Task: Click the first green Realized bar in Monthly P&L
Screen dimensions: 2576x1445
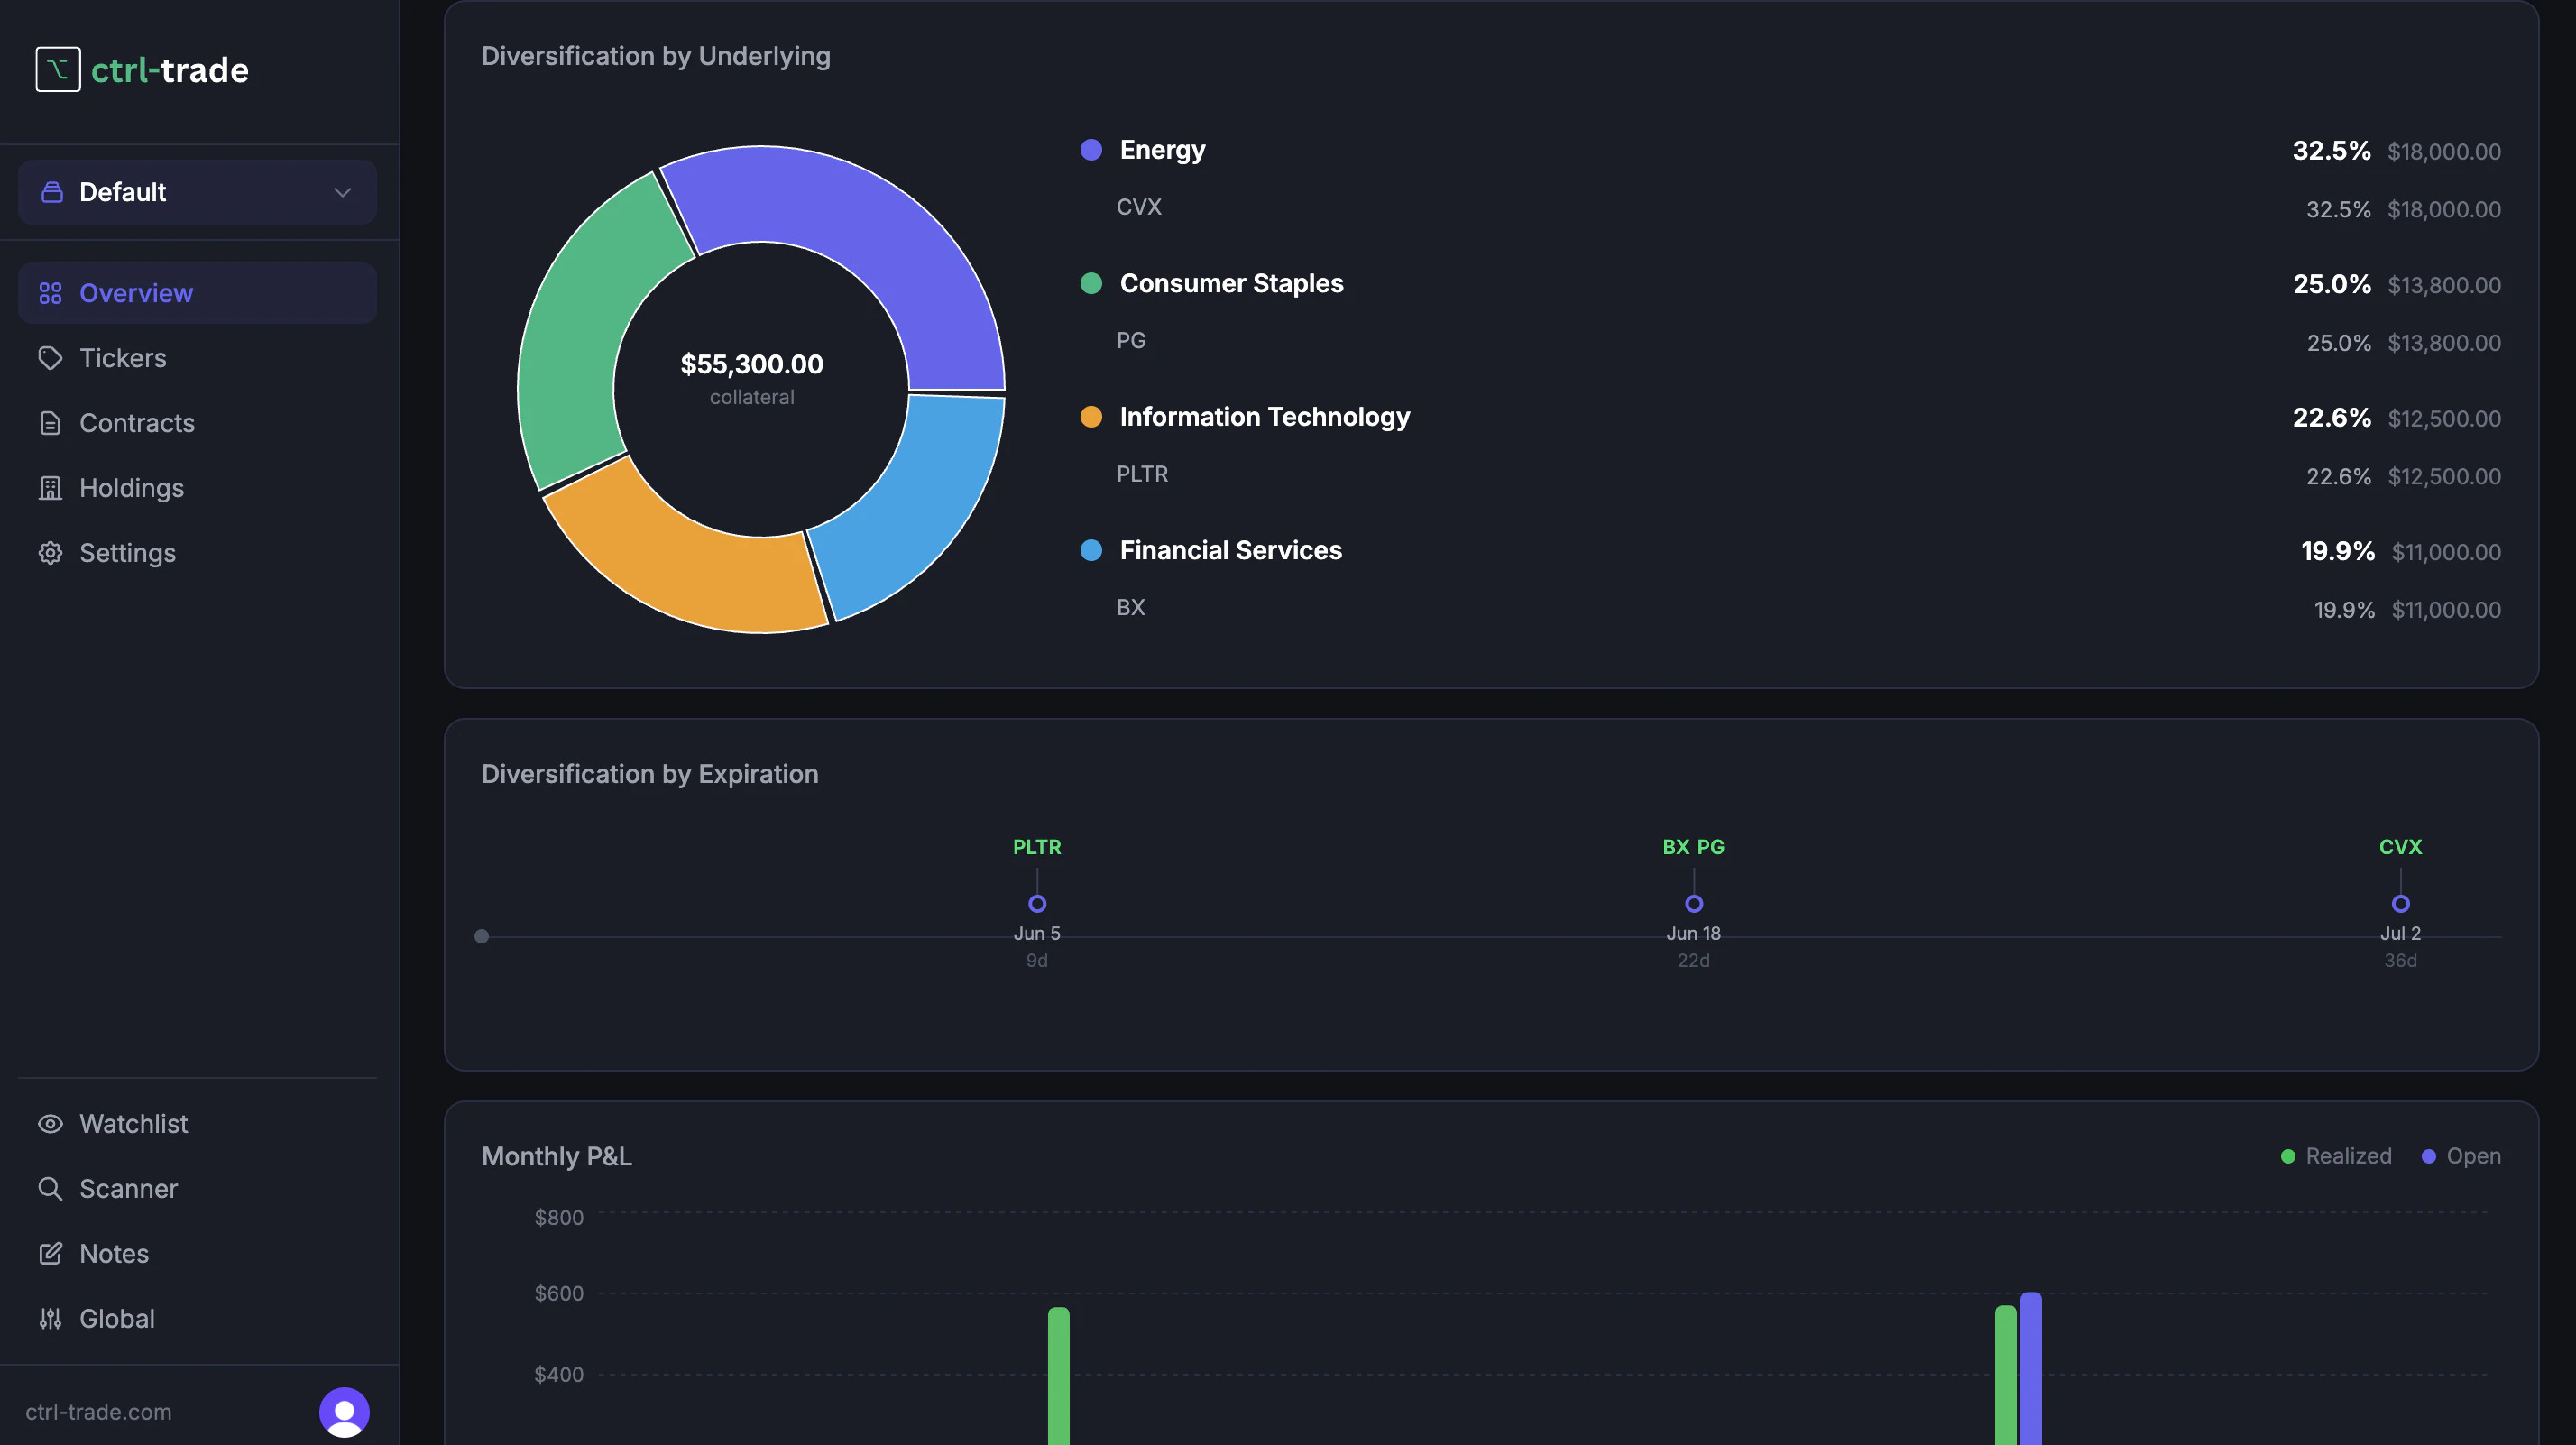Action: [1059, 1376]
